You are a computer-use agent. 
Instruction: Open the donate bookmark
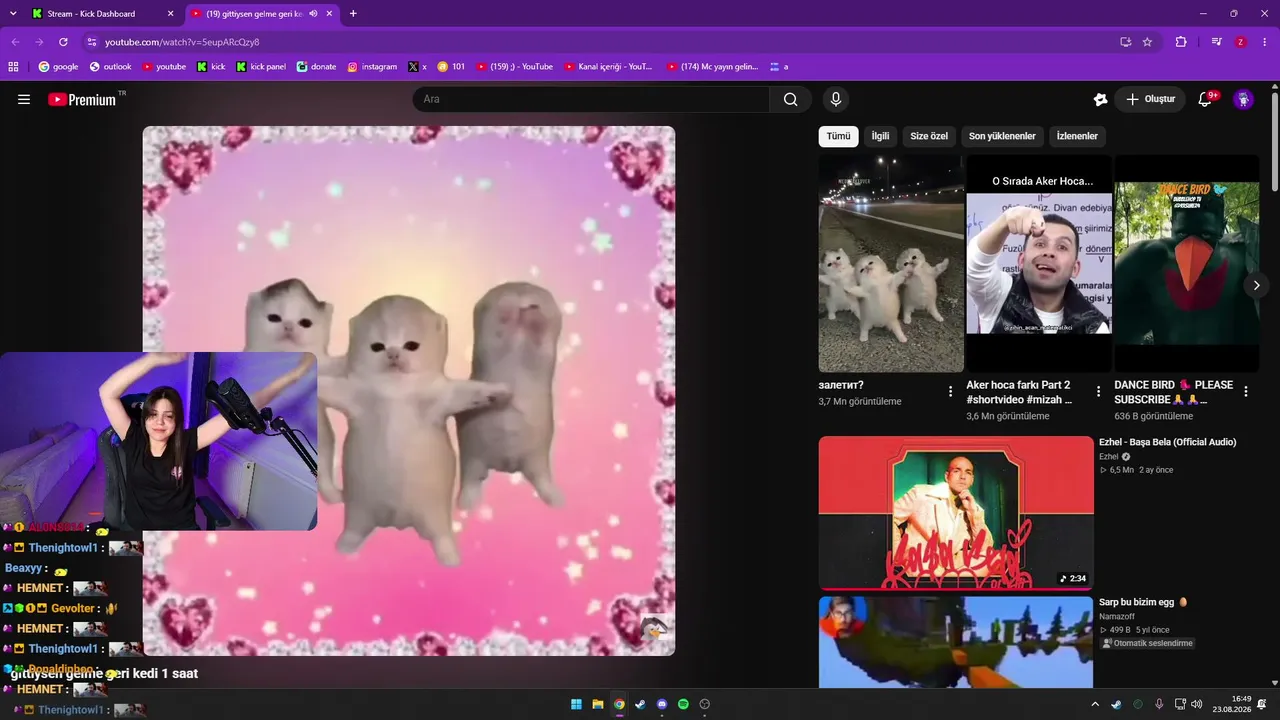tap(316, 67)
